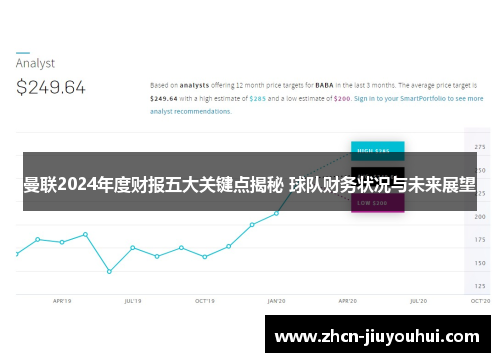The height and width of the screenshot is (362, 500).
Task: Click the JAN'20 x-axis label
Action: [x=276, y=301]
